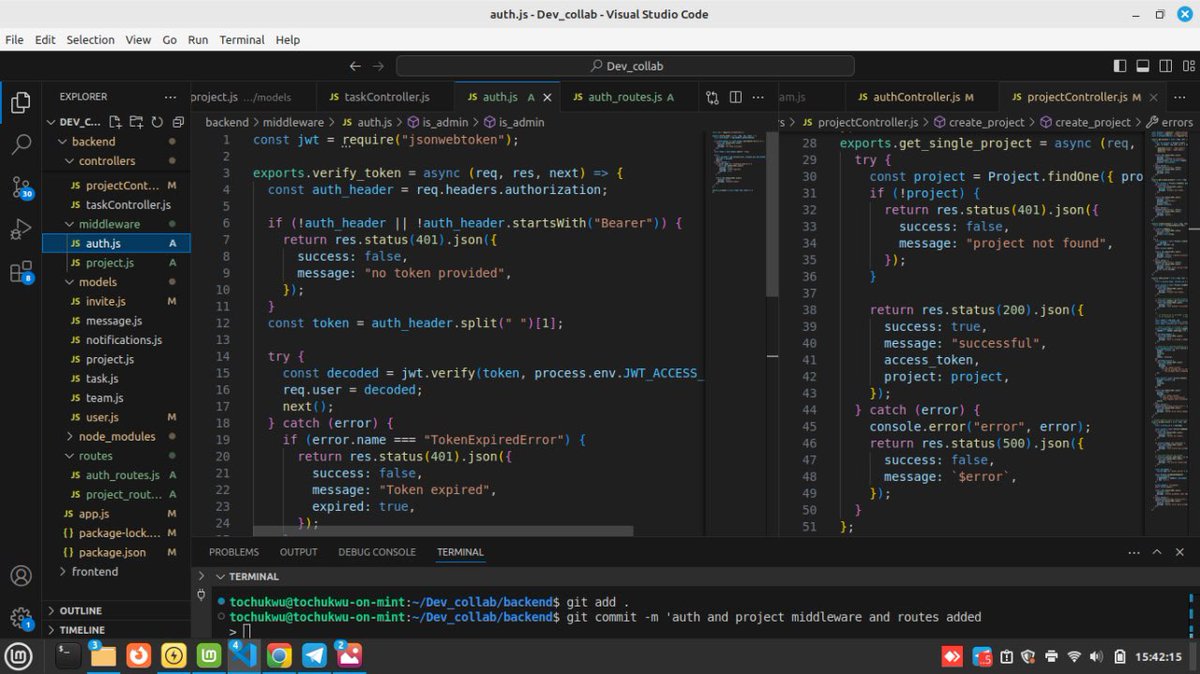The image size is (1200, 674).
Task: Open changes icon in left editor group
Action: [x=712, y=97]
